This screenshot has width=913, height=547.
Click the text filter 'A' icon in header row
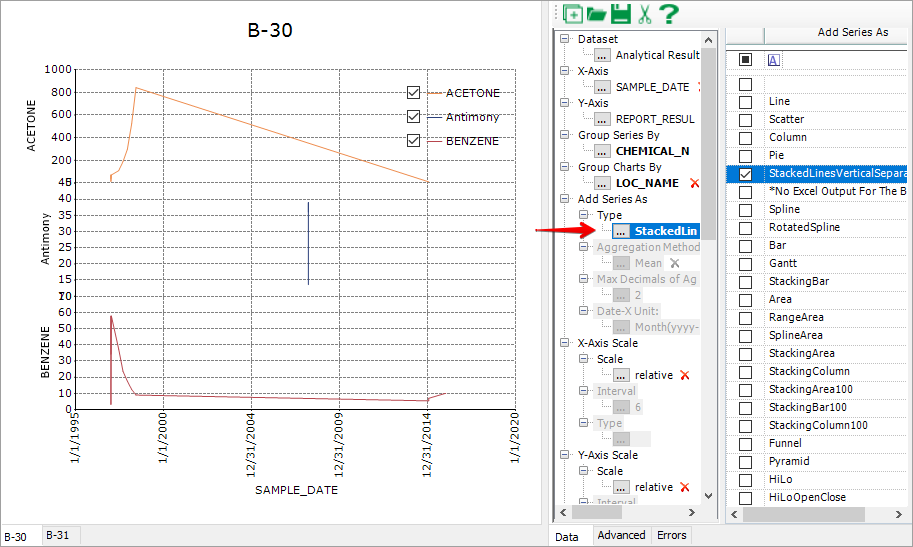tap(773, 59)
